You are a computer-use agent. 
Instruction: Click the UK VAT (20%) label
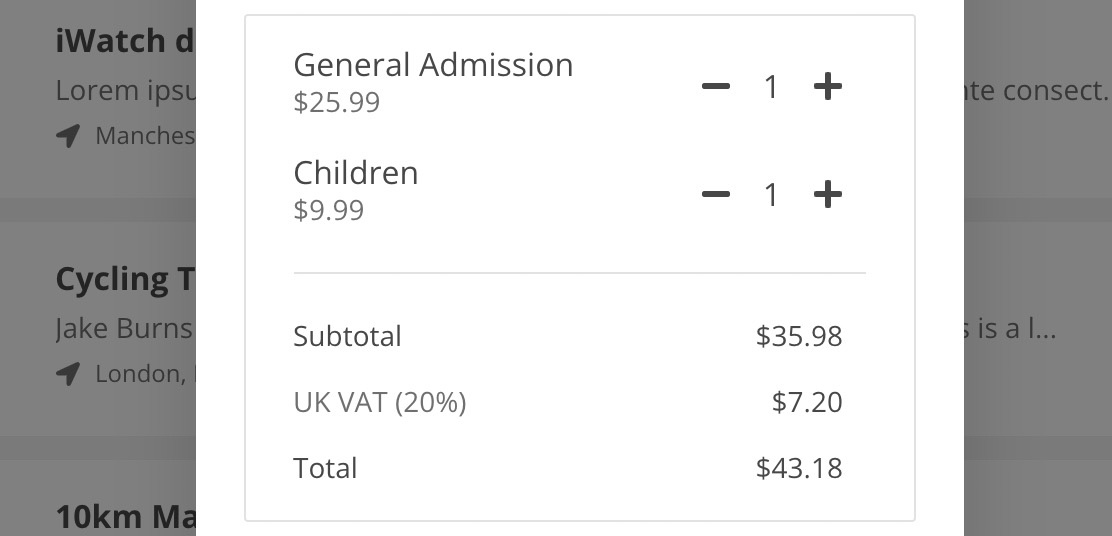tap(380, 403)
